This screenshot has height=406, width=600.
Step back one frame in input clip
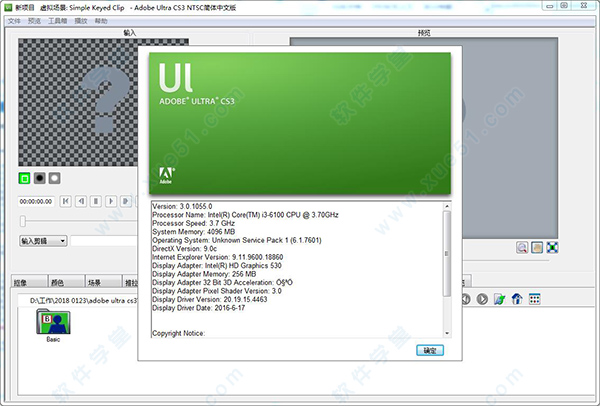coord(81,201)
